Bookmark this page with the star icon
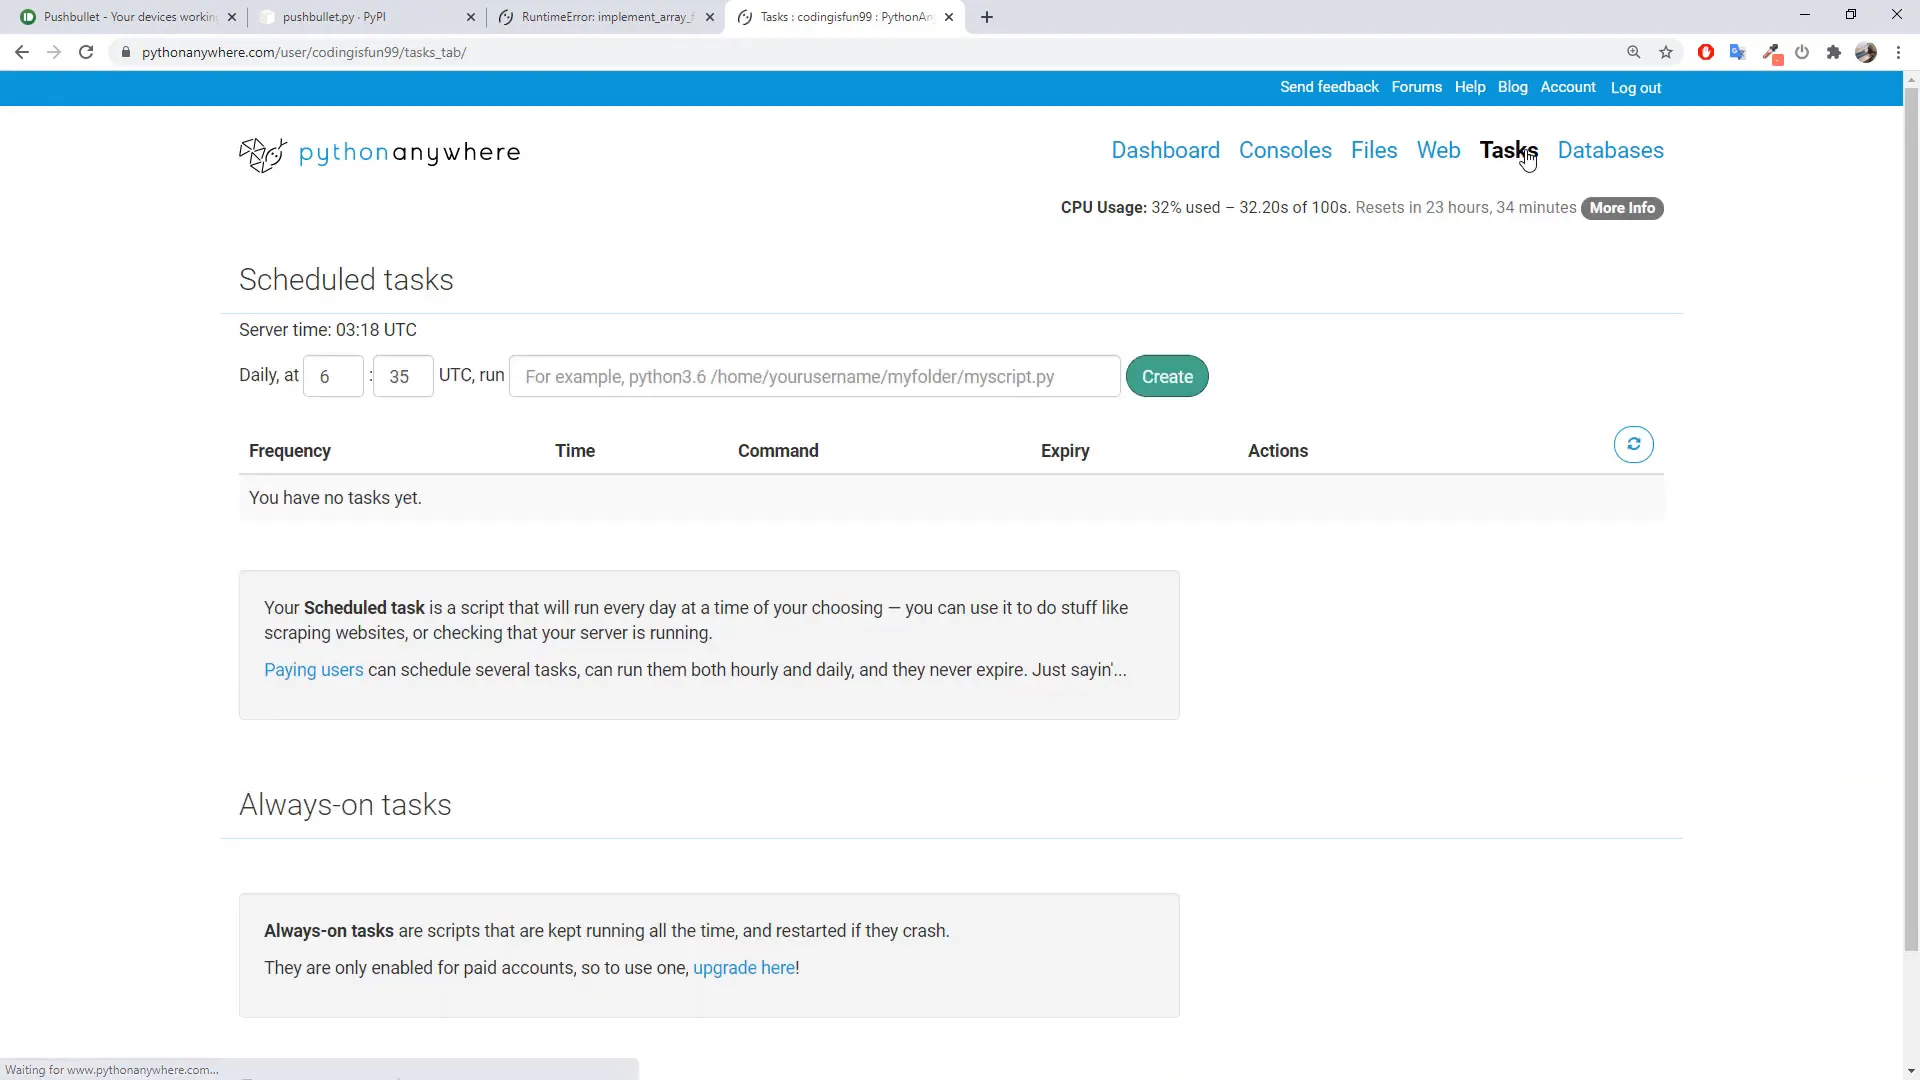1920x1080 pixels. click(1666, 52)
